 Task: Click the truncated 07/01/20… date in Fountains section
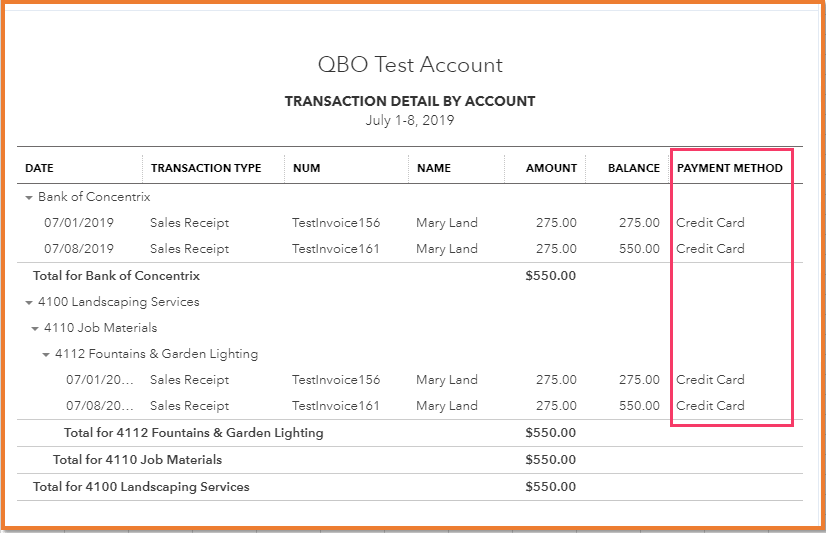click(x=100, y=380)
